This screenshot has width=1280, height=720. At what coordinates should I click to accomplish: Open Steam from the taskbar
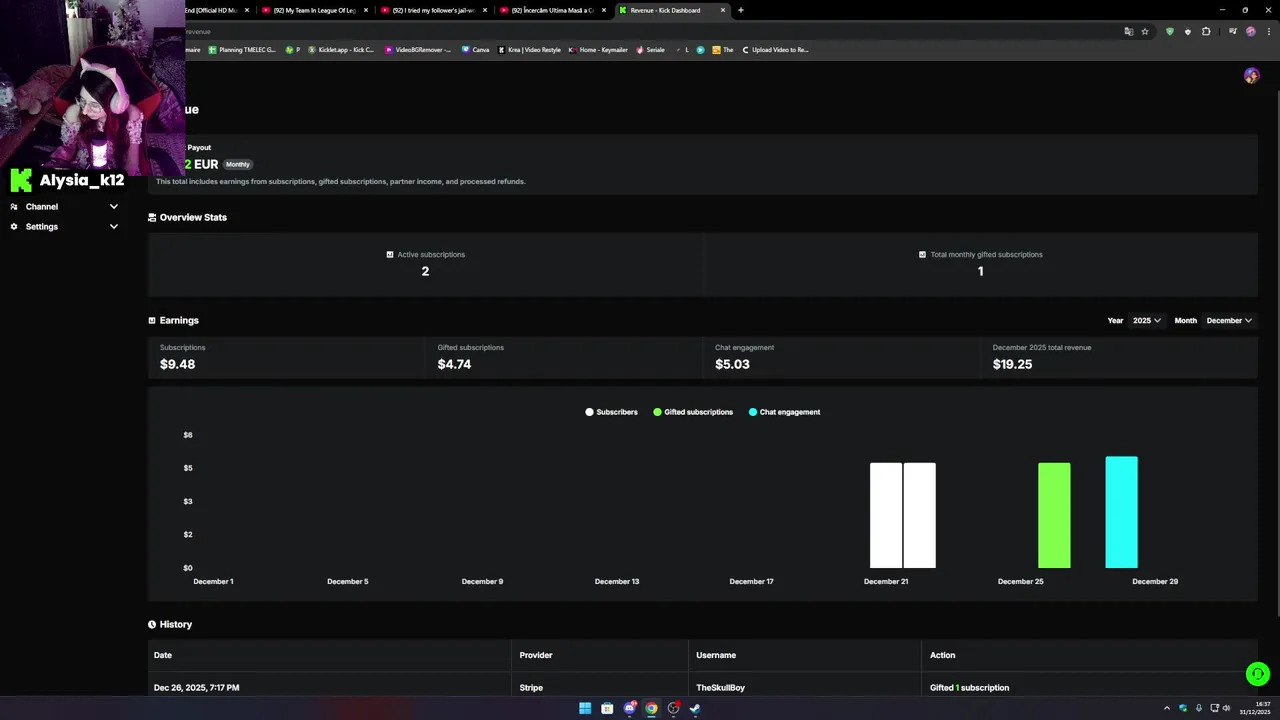point(695,708)
